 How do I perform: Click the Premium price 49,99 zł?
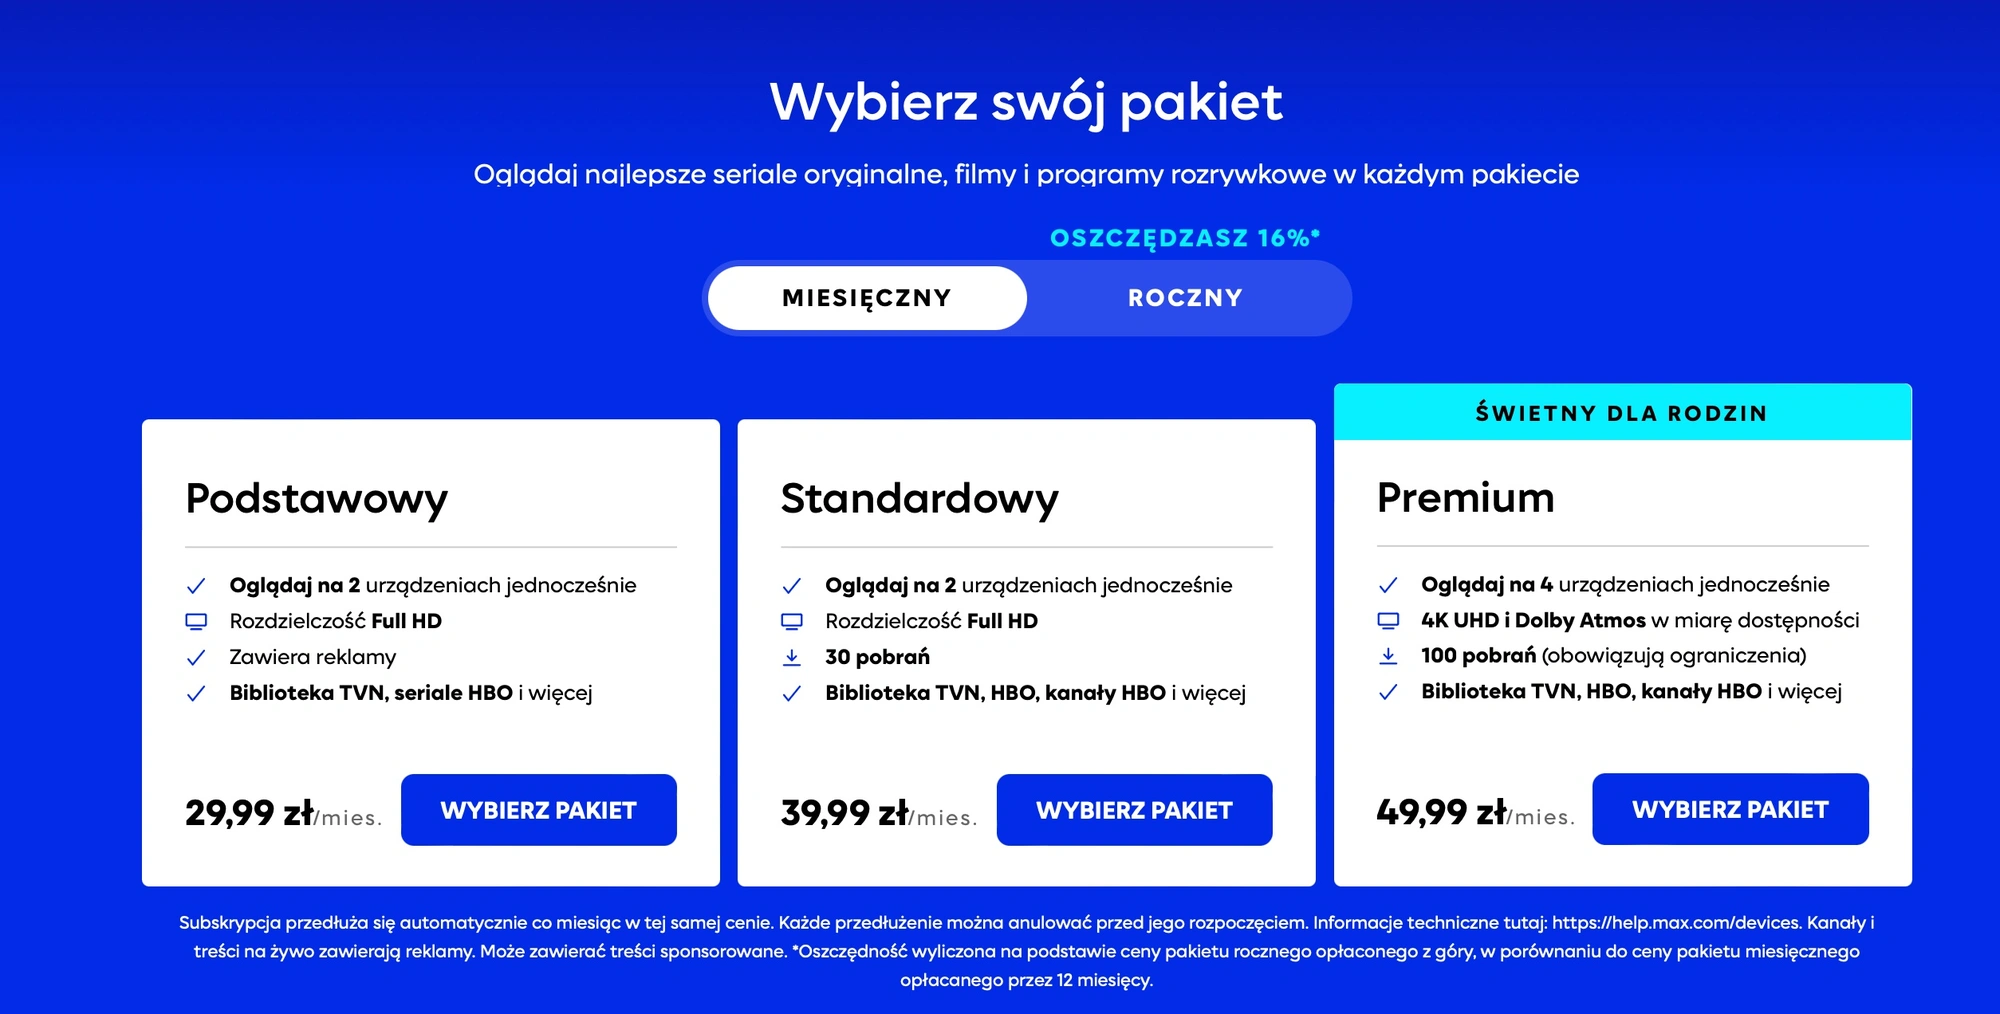point(1442,811)
